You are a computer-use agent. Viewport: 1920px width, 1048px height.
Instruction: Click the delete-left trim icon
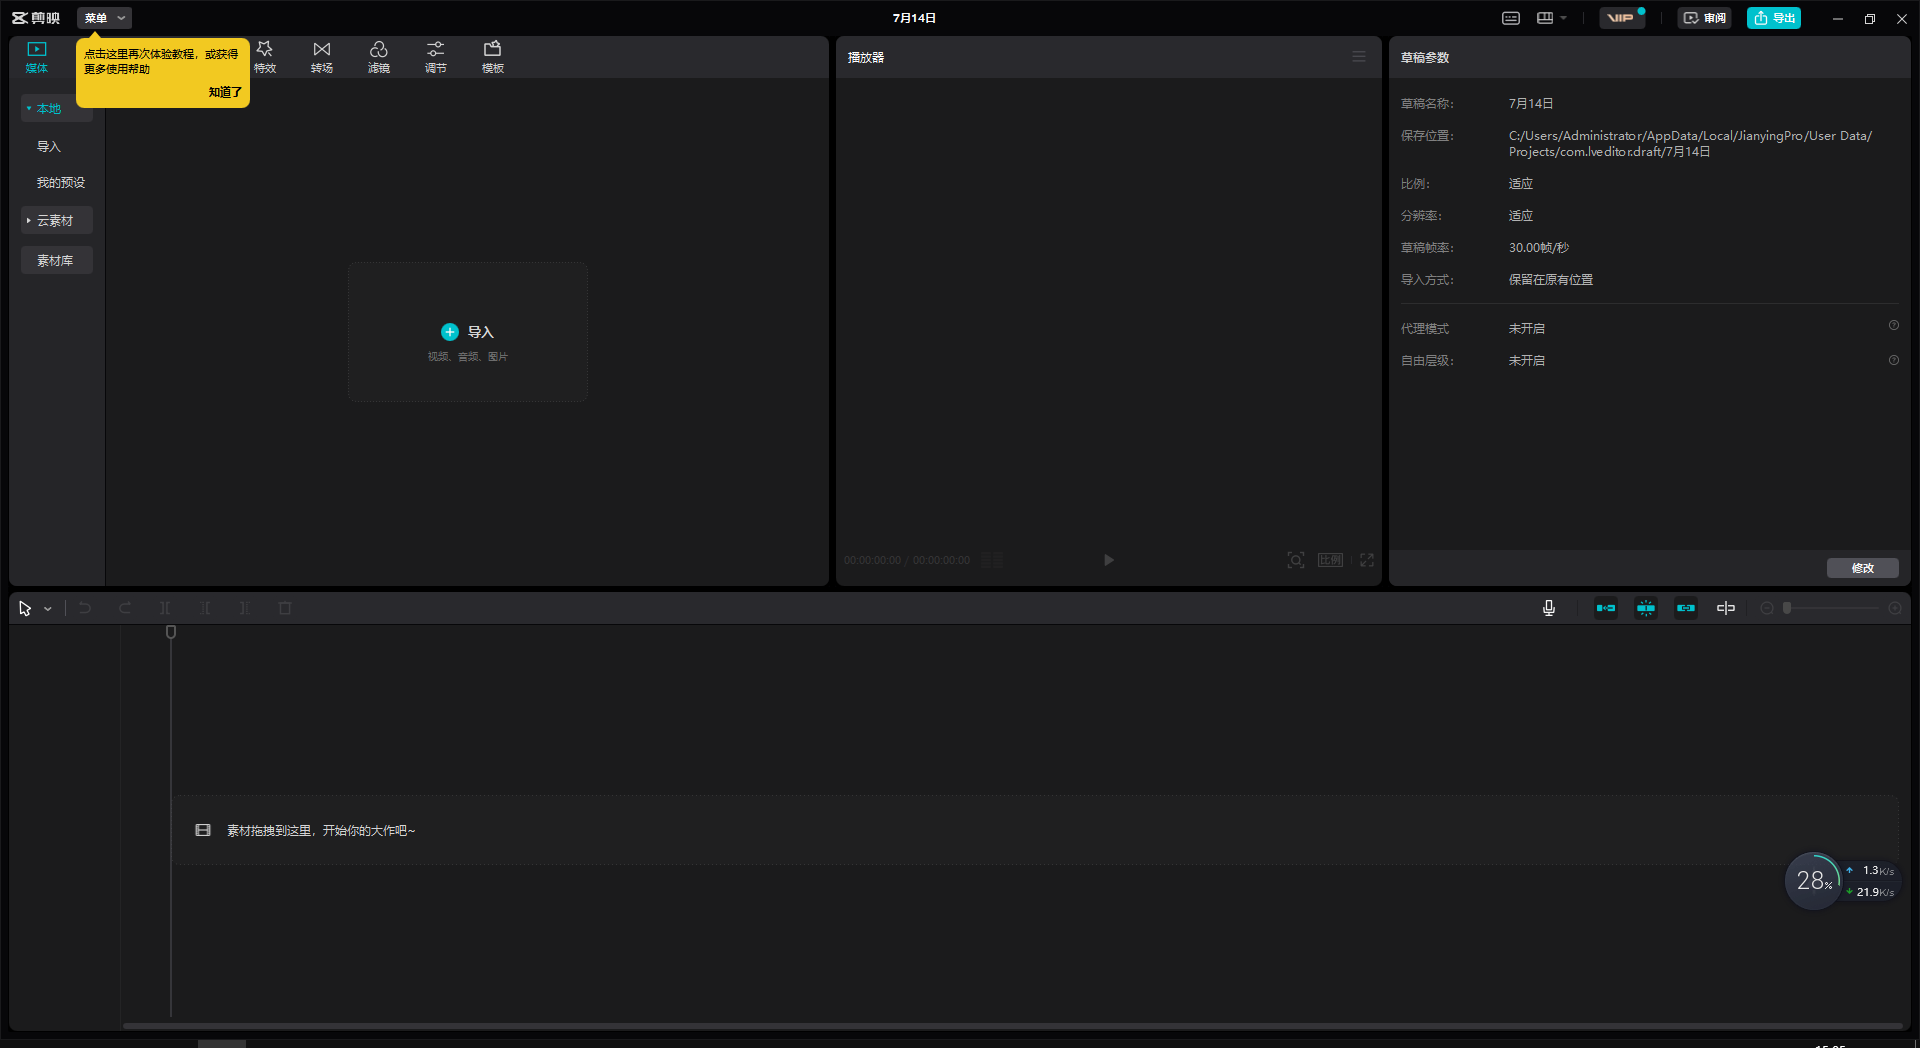point(205,608)
